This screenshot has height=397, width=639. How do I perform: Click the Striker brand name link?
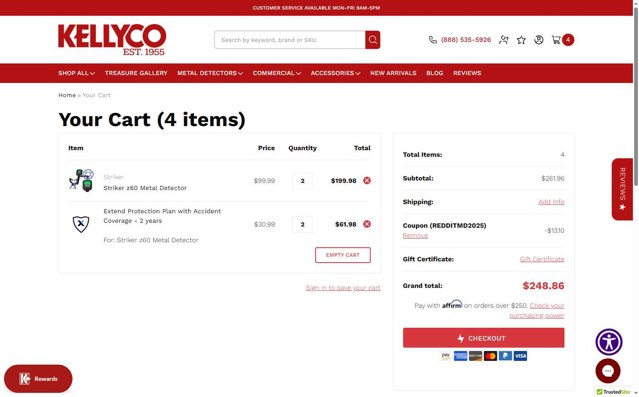click(x=113, y=177)
